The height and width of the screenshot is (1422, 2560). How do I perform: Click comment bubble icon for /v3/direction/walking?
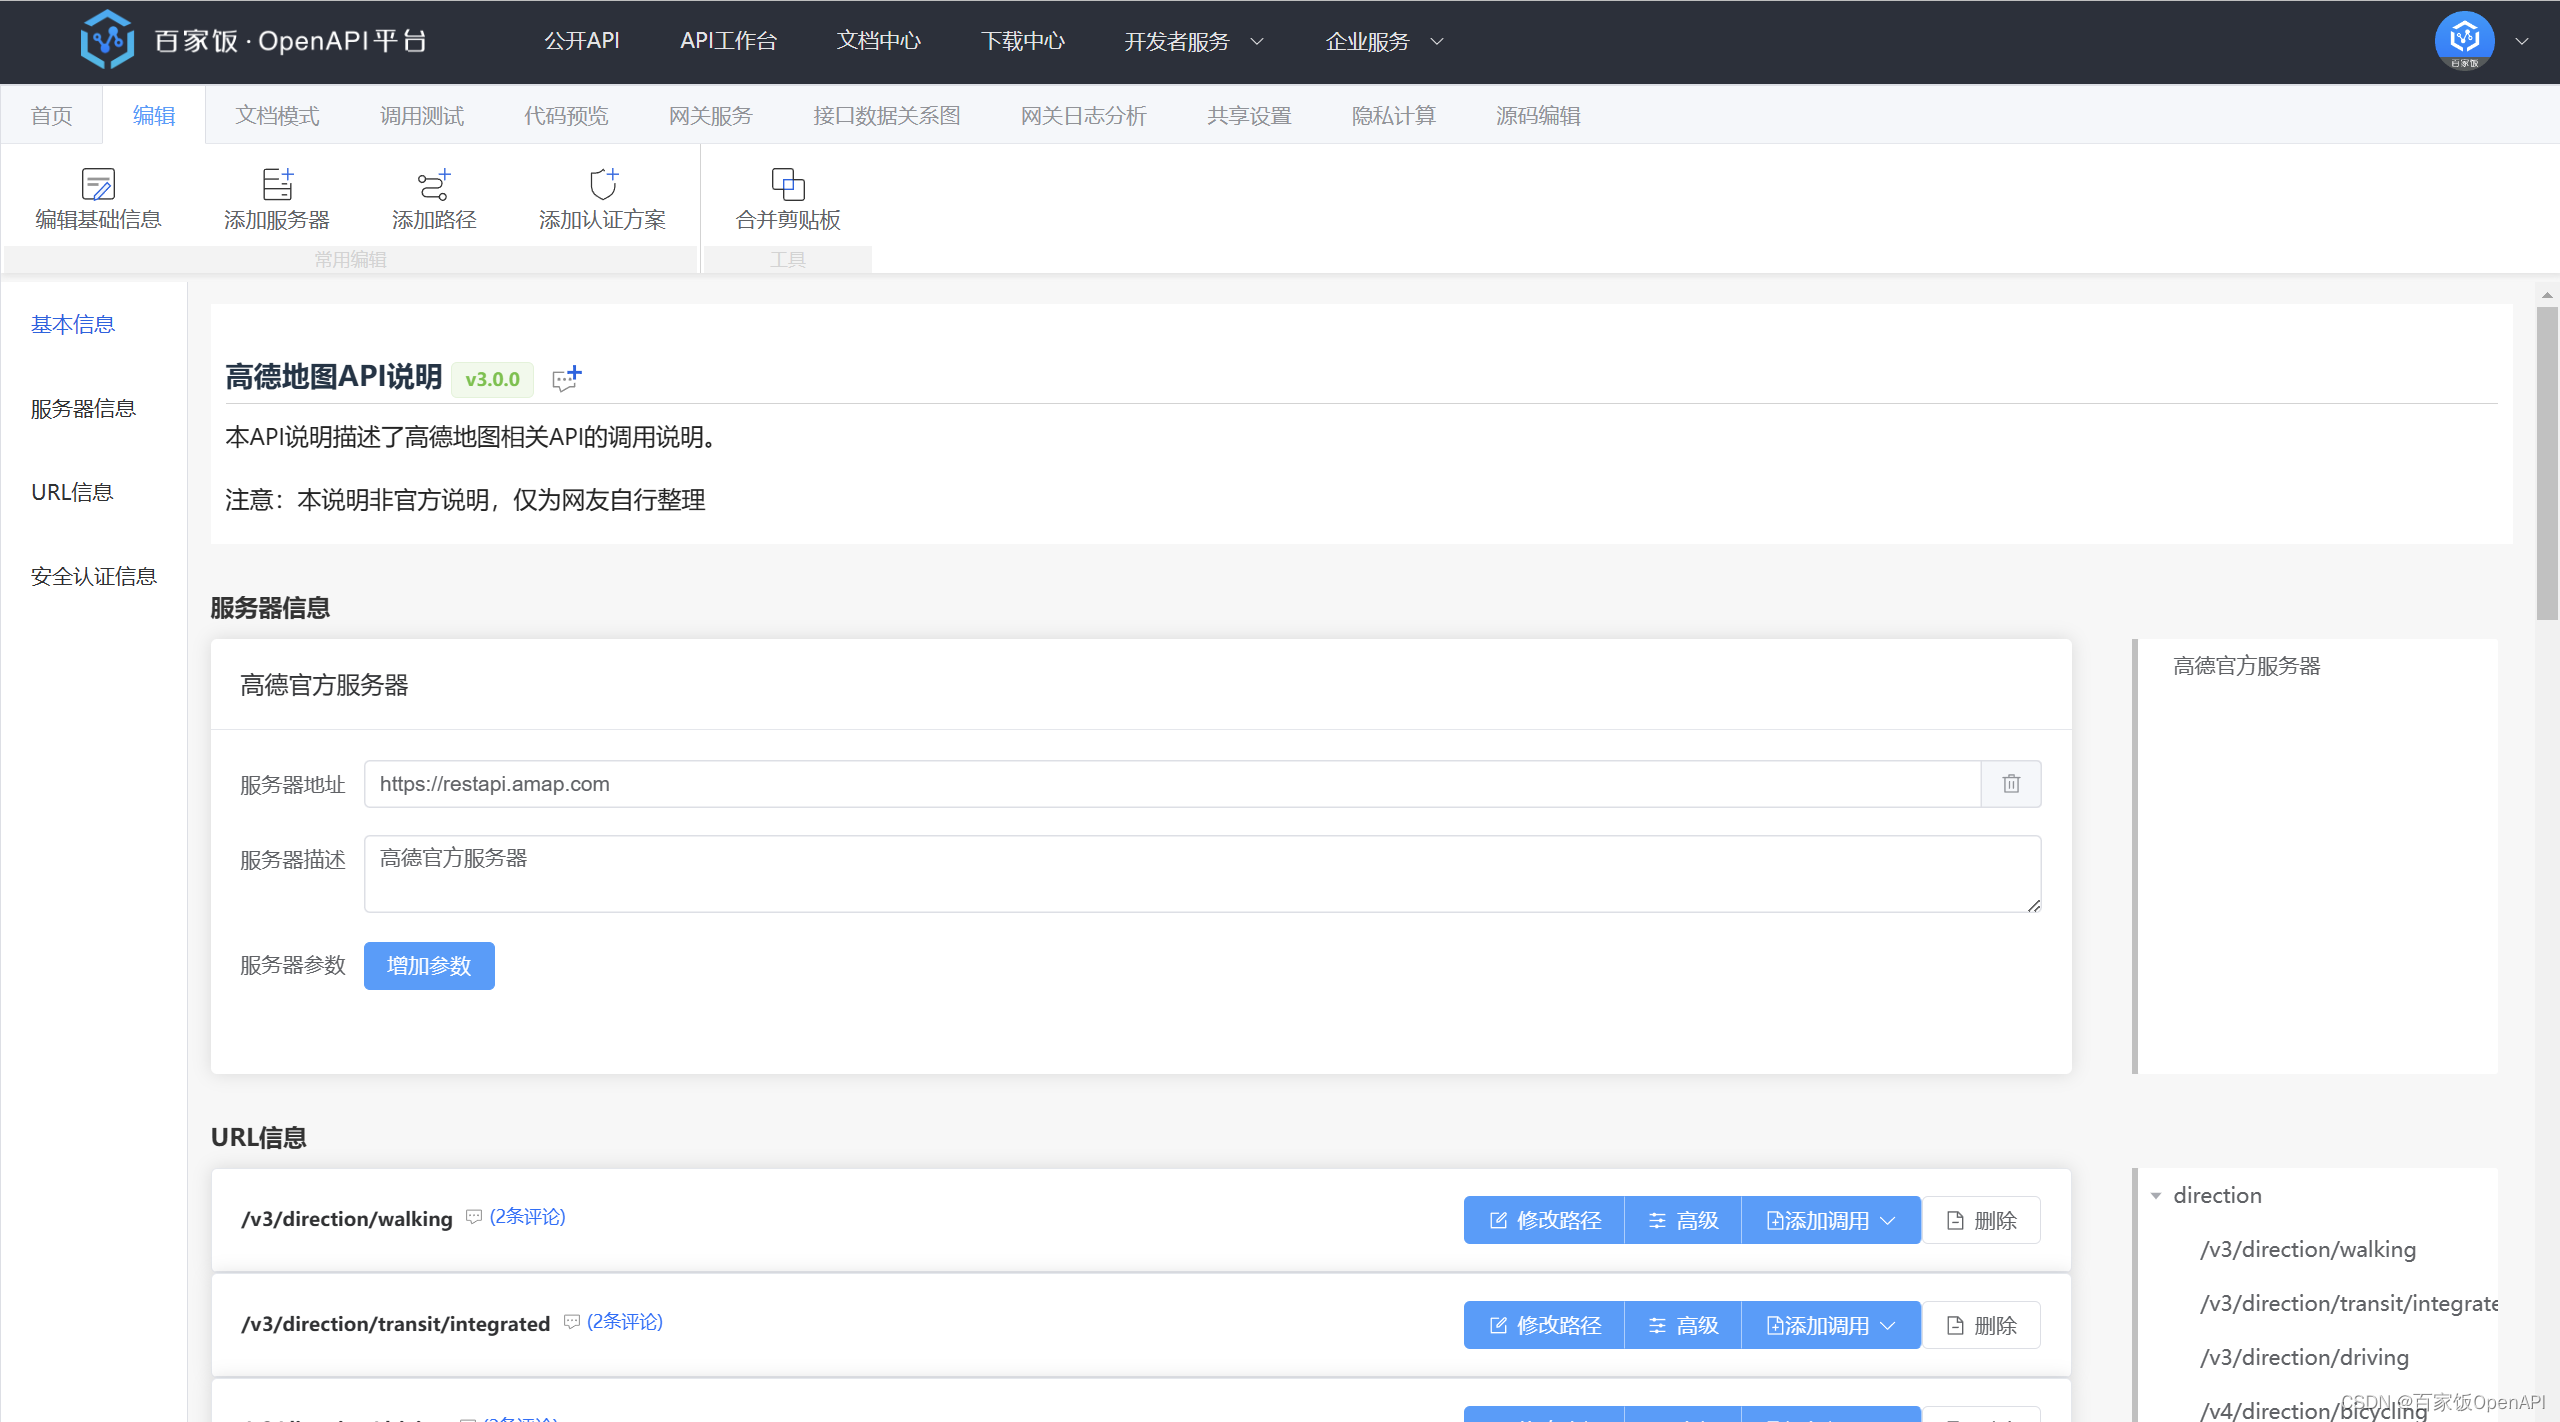(x=474, y=1217)
